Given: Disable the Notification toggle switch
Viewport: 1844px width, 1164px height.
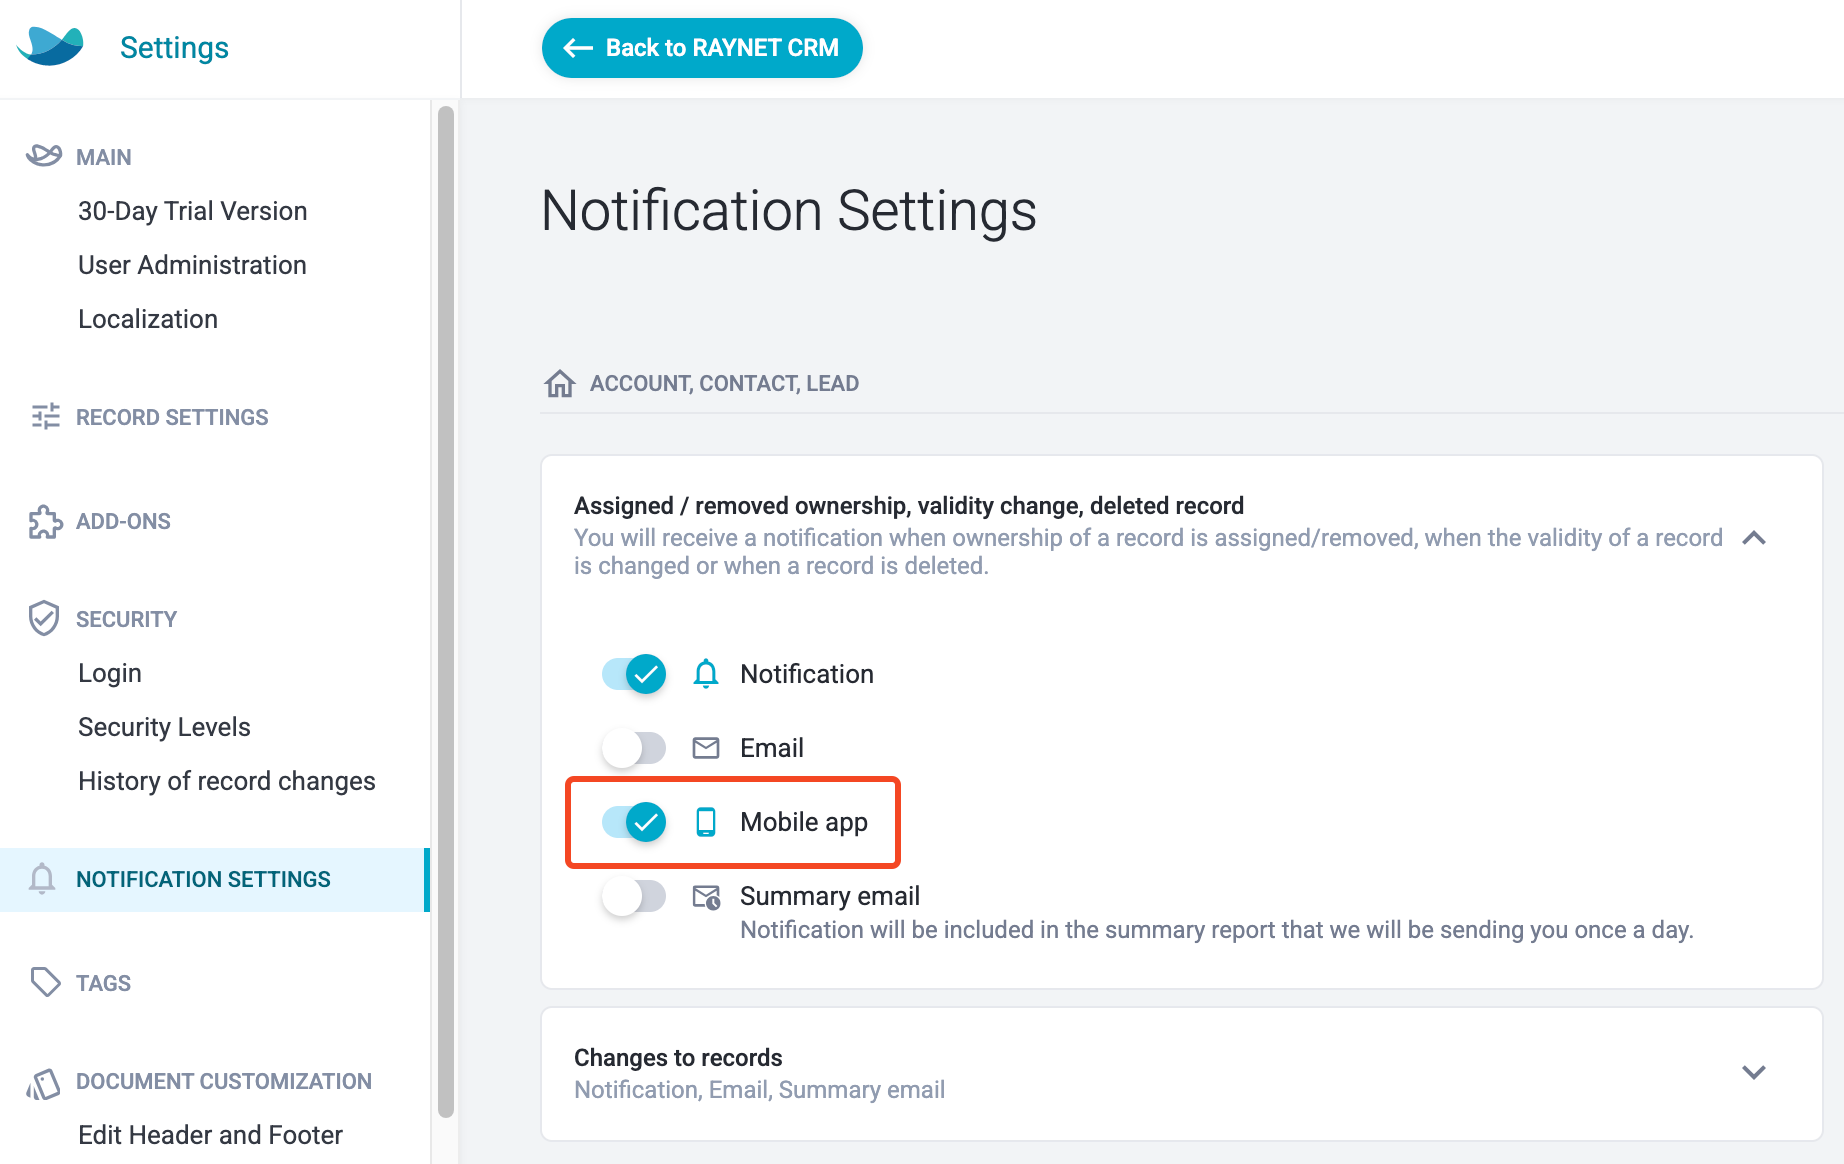Looking at the screenshot, I should (634, 674).
